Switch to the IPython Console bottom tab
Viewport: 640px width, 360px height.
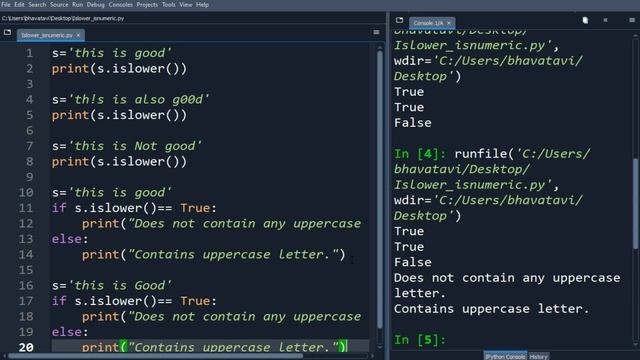pos(505,356)
